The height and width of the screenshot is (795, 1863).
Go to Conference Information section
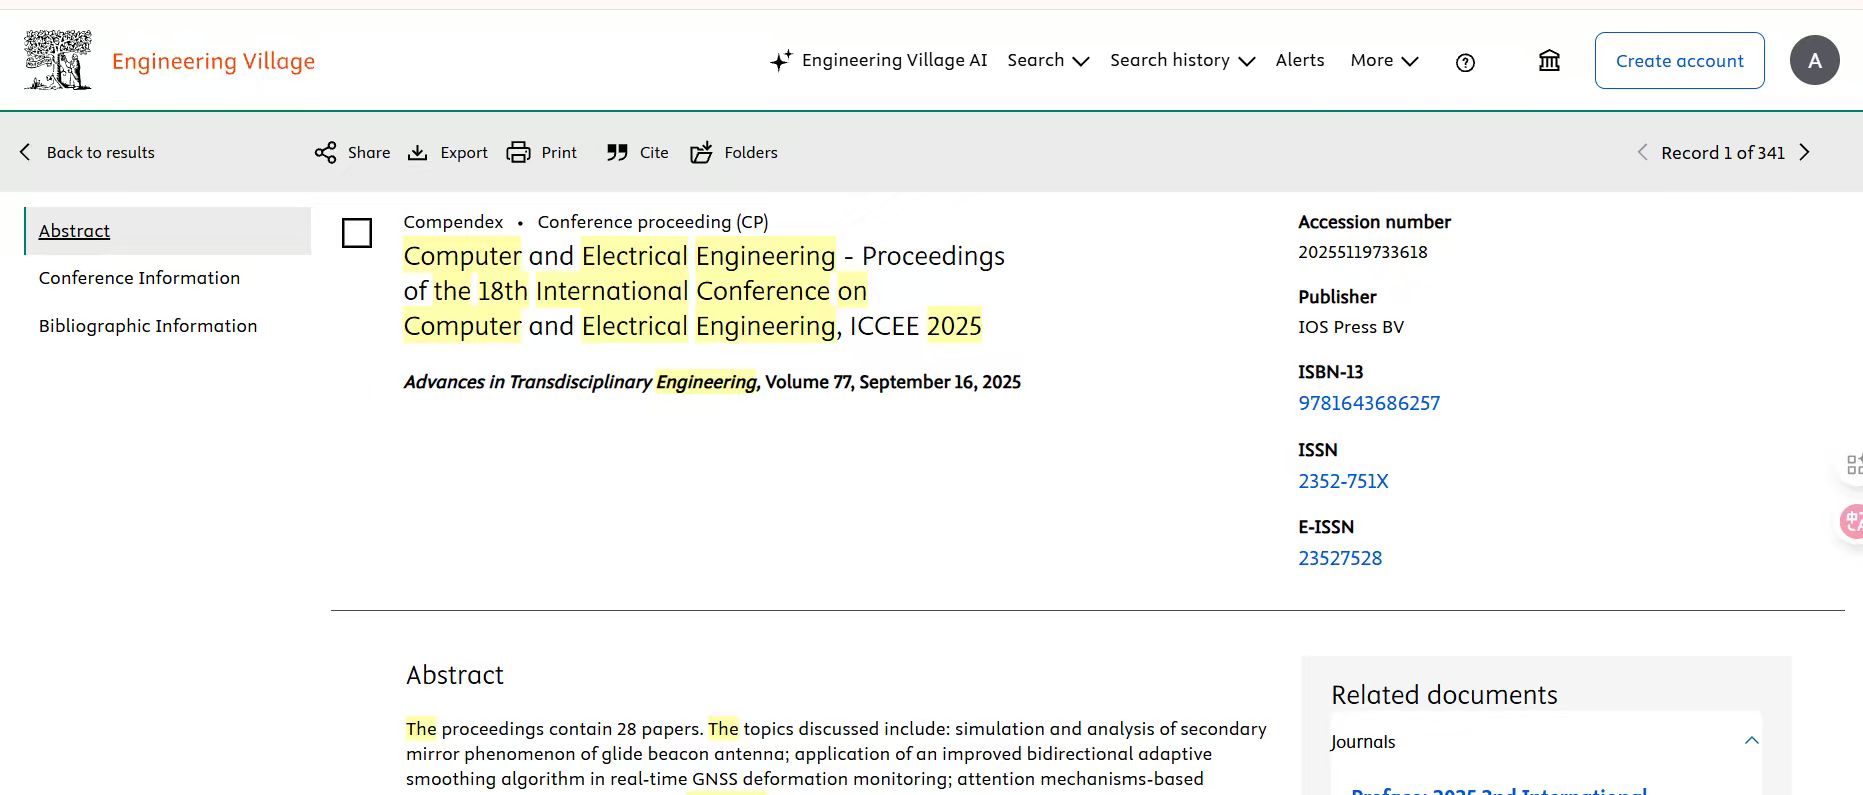pyautogui.click(x=139, y=278)
